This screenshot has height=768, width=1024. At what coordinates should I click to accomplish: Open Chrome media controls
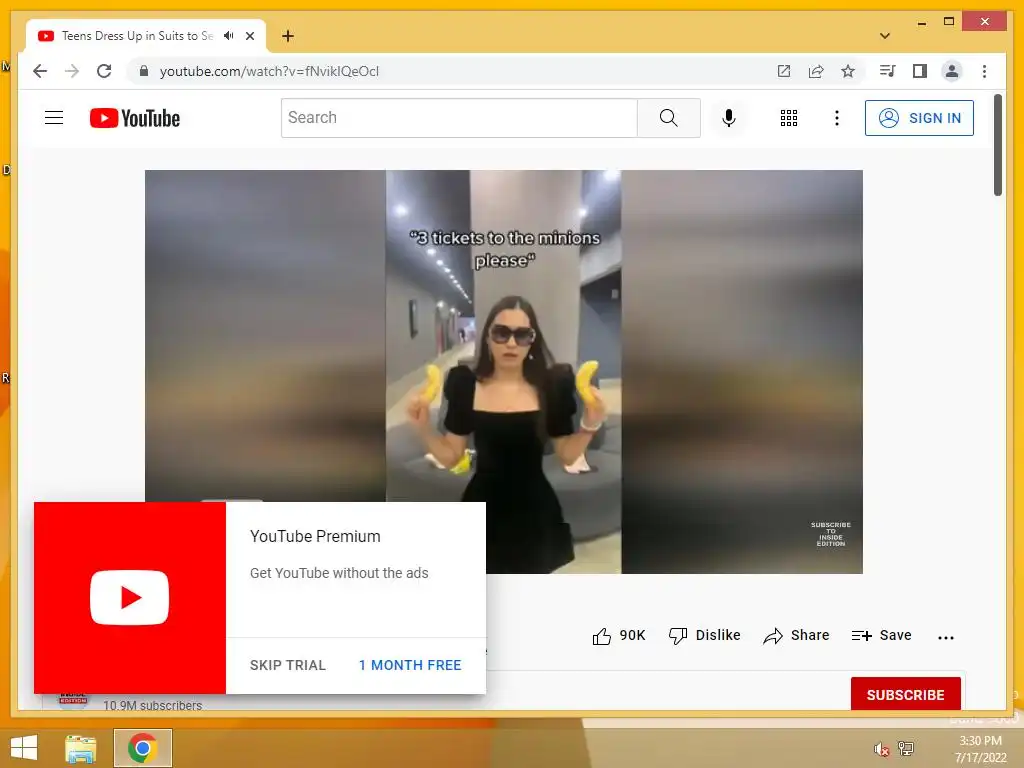click(888, 71)
